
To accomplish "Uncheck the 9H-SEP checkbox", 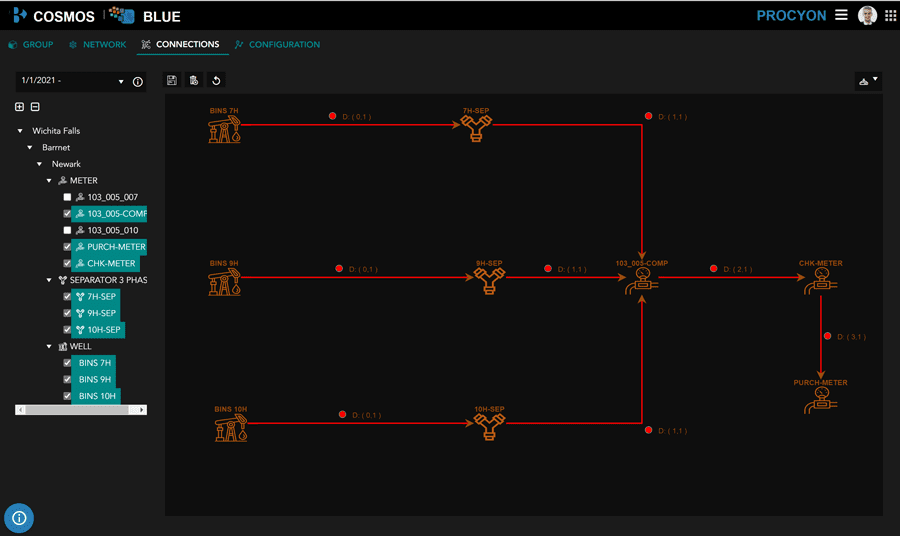I will 67,313.
